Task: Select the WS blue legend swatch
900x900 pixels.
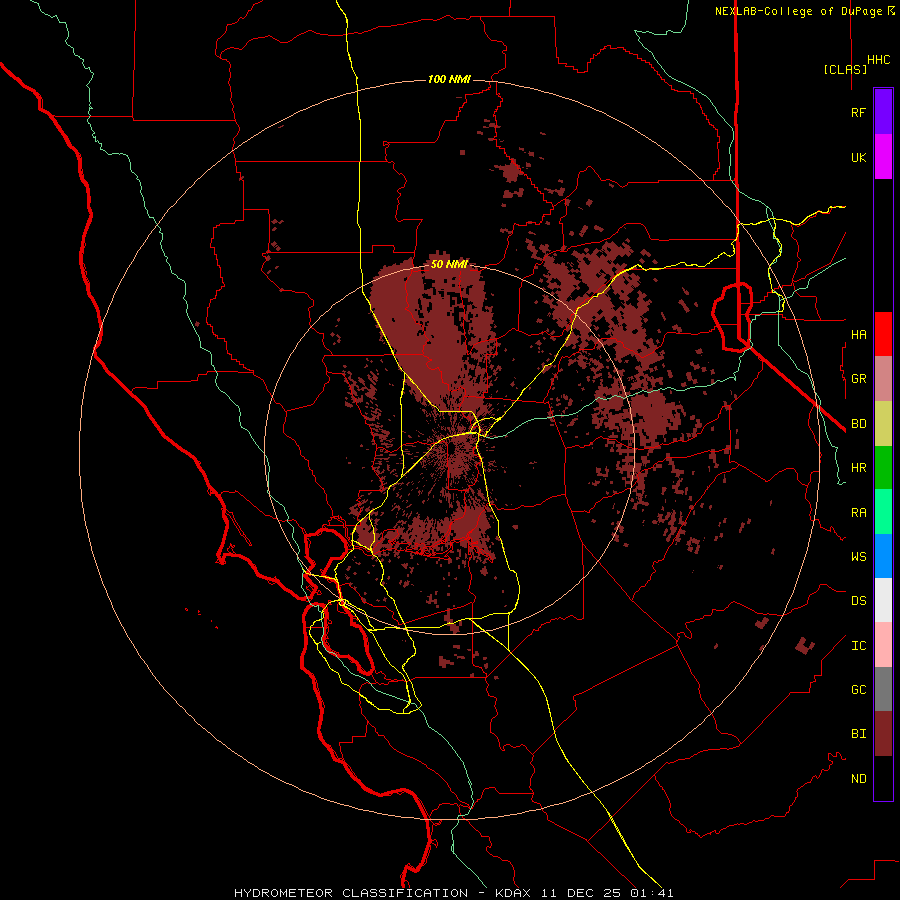Action: (883, 556)
